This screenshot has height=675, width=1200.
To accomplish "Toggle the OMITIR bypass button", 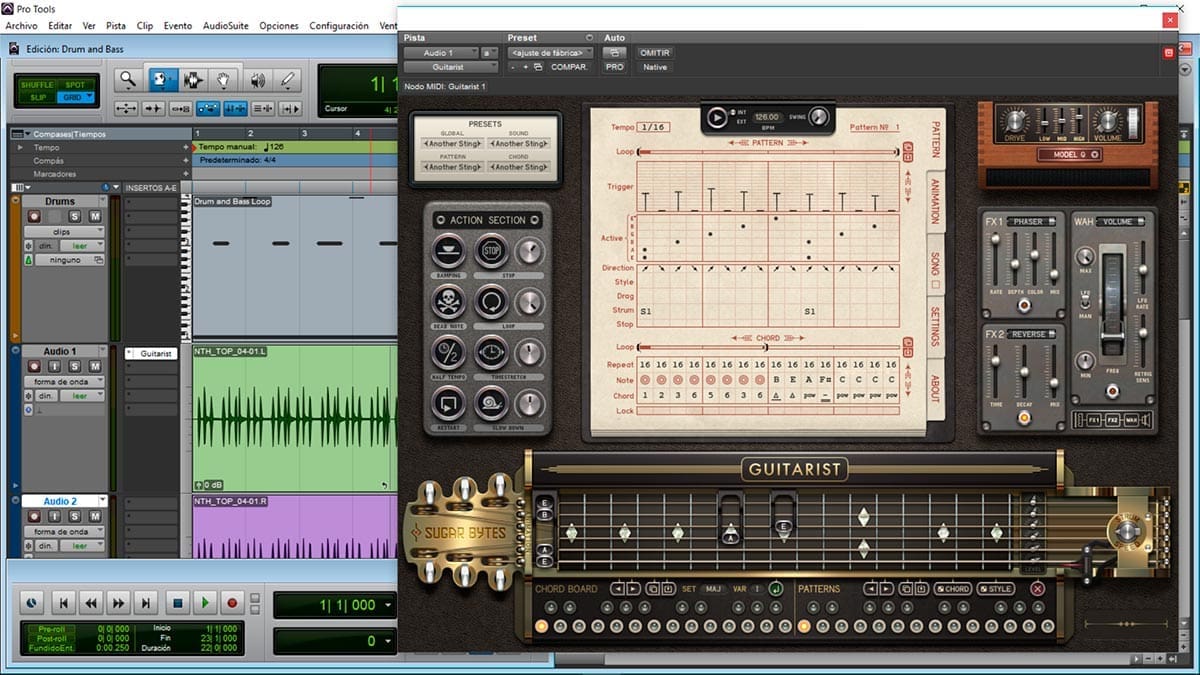I will (655, 53).
